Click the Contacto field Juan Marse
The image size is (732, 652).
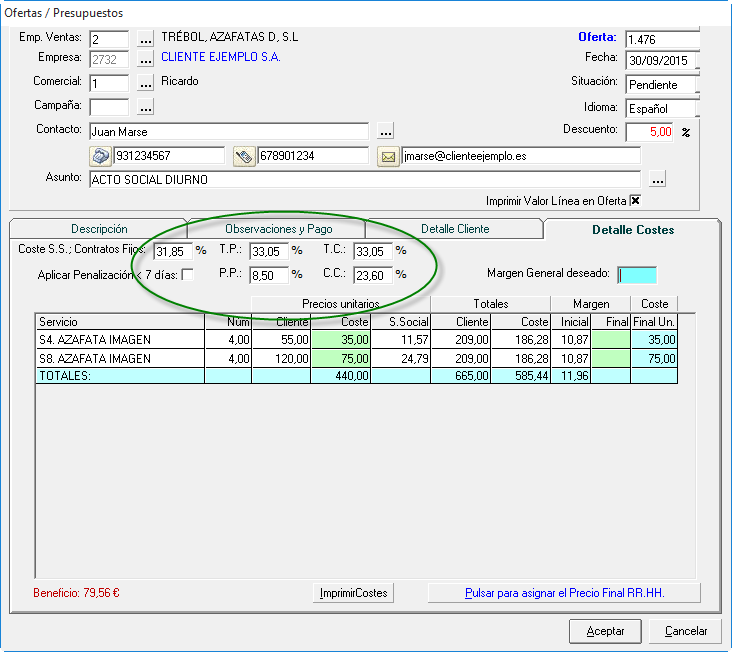(229, 132)
